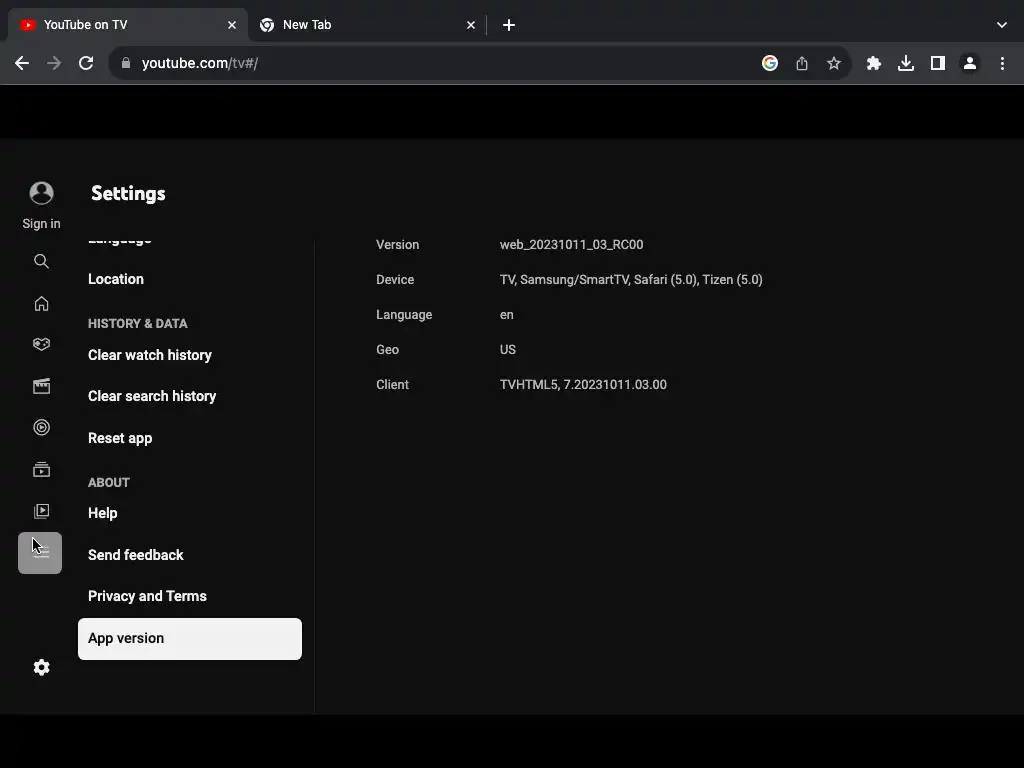Close the YouTube on TV tab
This screenshot has height=768, width=1024.
pos(232,25)
